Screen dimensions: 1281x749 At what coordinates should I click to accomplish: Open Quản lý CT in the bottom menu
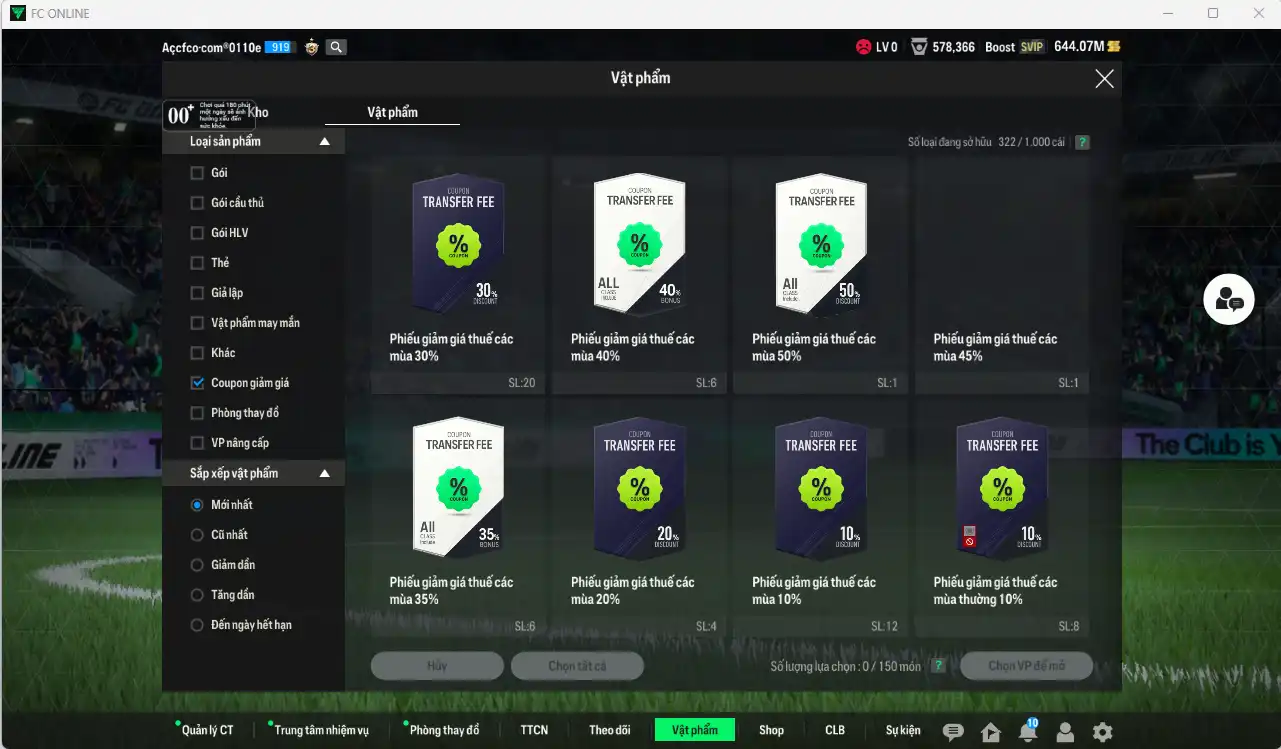[x=207, y=730]
